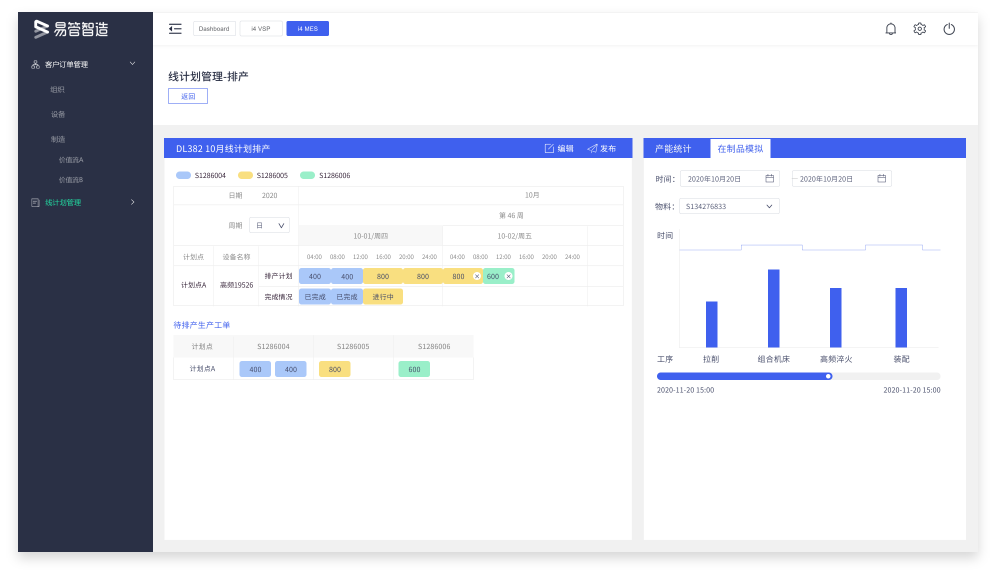Select the yellow 800 block in 待排产 table
This screenshot has width=996, height=576.
(x=335, y=369)
